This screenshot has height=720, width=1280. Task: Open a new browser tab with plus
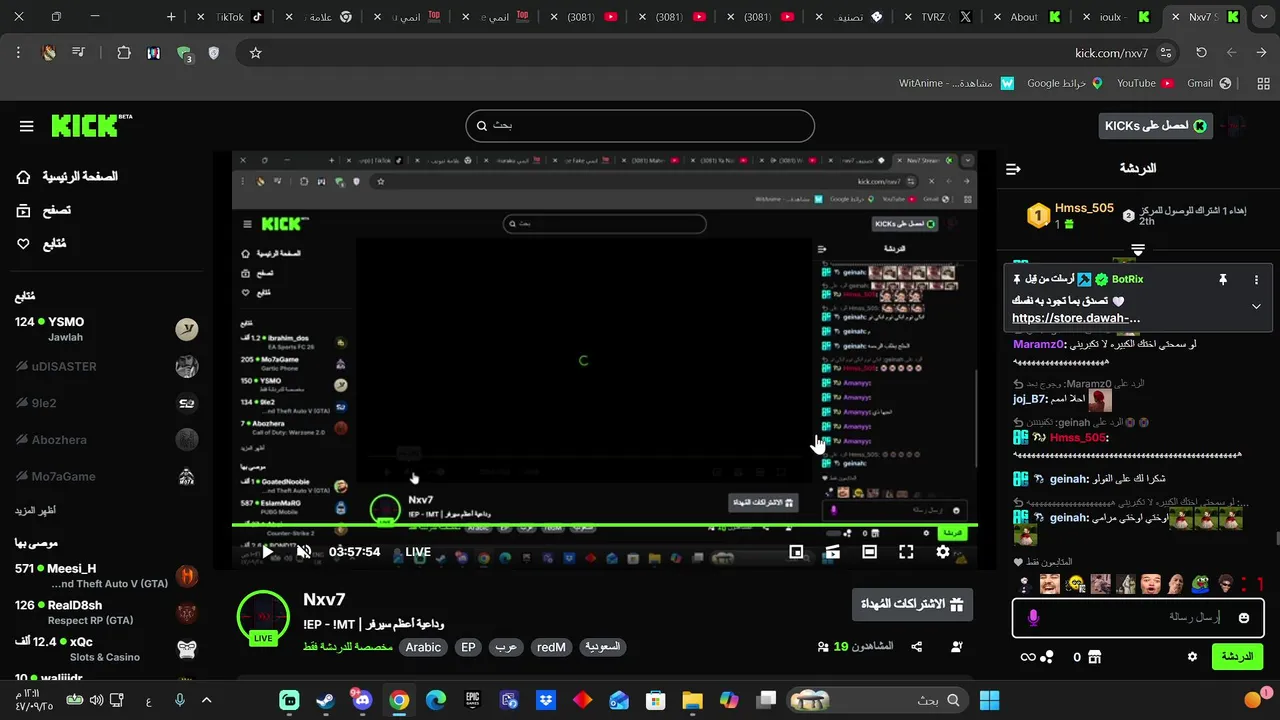pyautogui.click(x=171, y=17)
